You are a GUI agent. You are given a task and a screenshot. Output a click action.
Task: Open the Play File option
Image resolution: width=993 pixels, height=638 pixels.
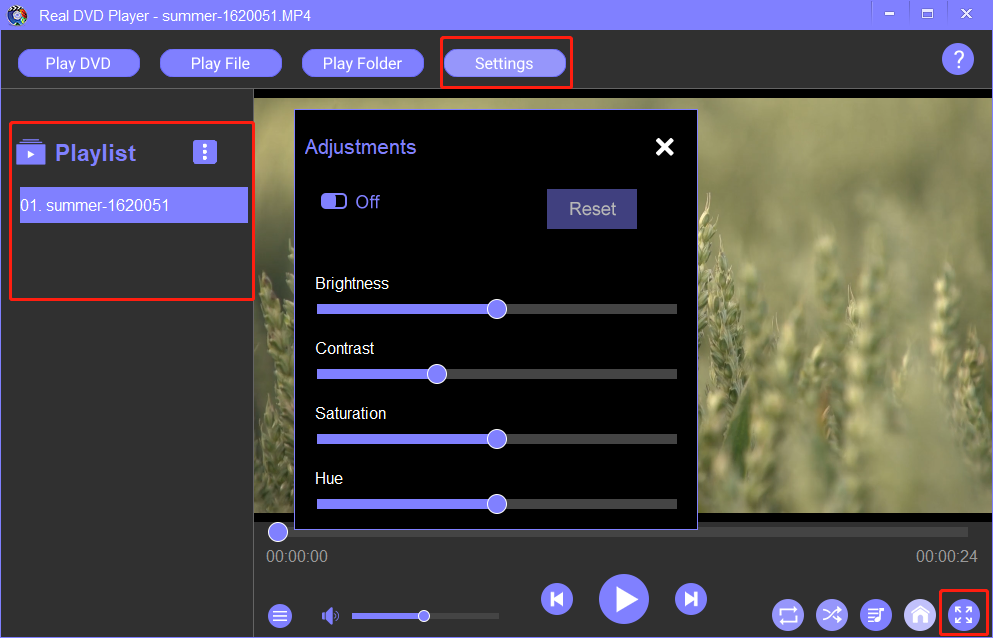tap(220, 63)
